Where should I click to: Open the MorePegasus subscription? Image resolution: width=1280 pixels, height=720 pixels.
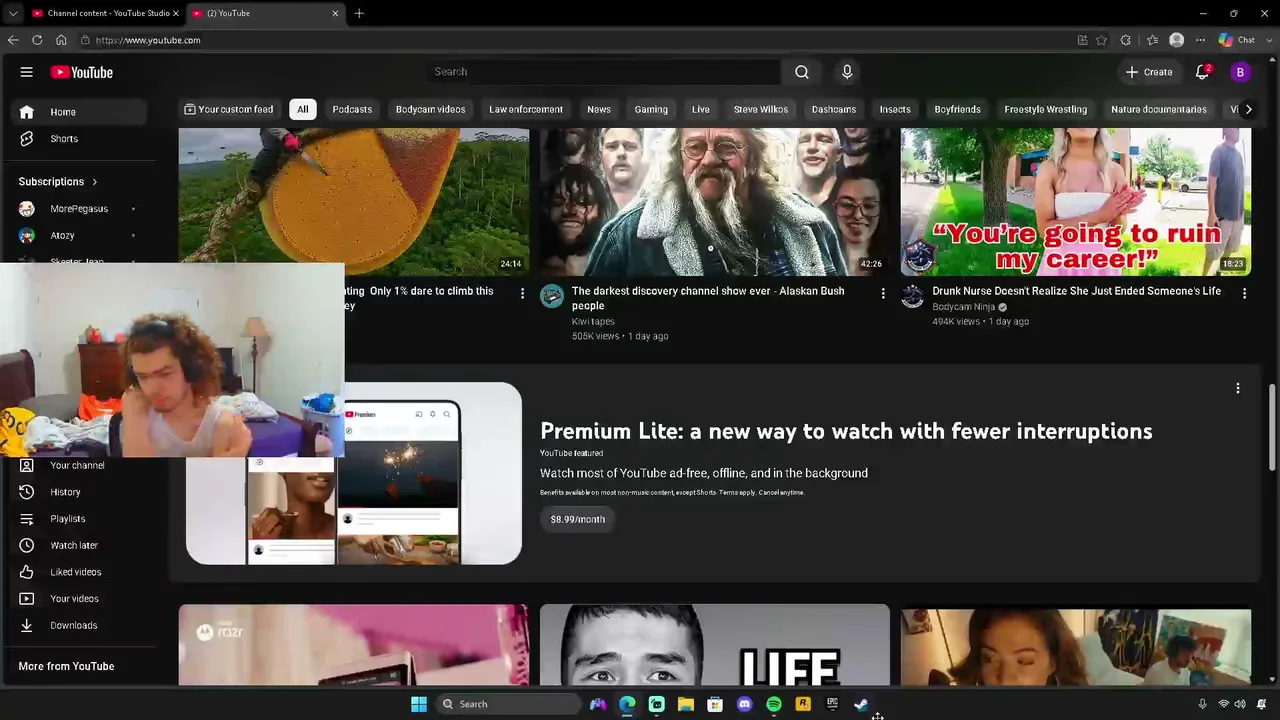point(80,209)
